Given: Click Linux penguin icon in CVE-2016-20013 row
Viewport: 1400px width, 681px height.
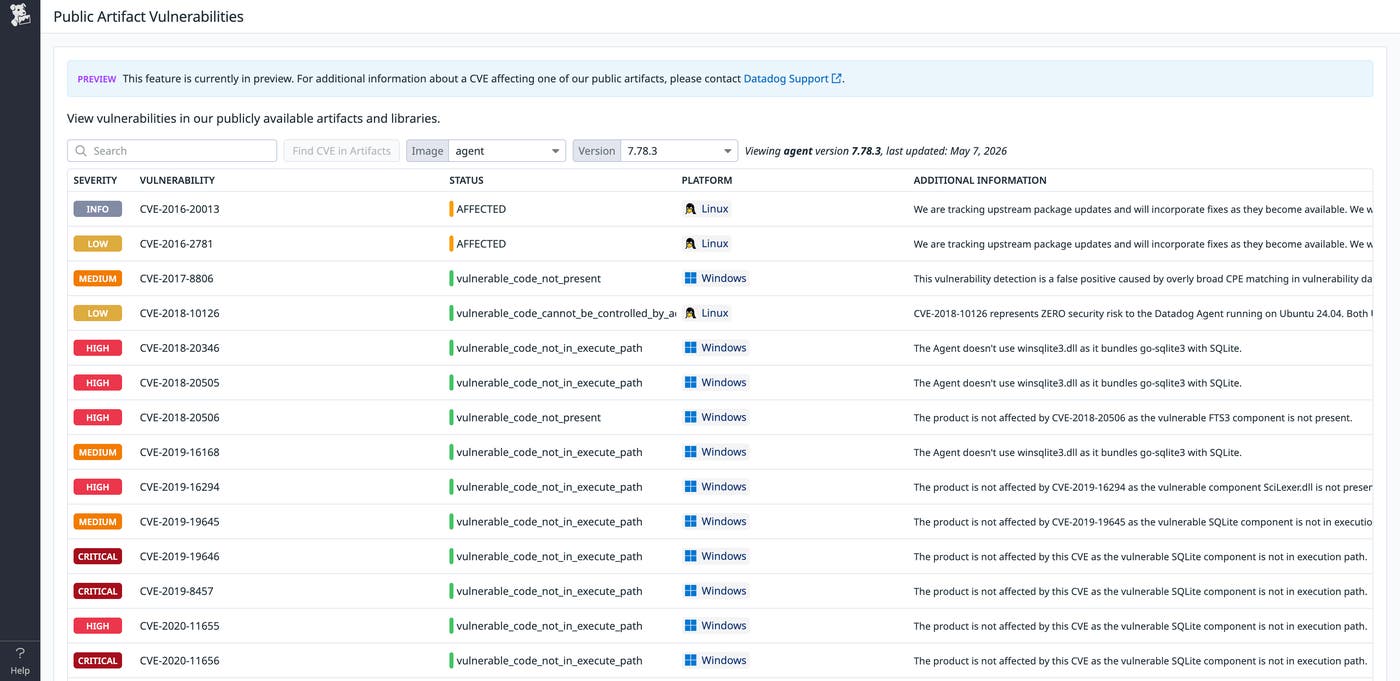Looking at the screenshot, I should pos(690,209).
